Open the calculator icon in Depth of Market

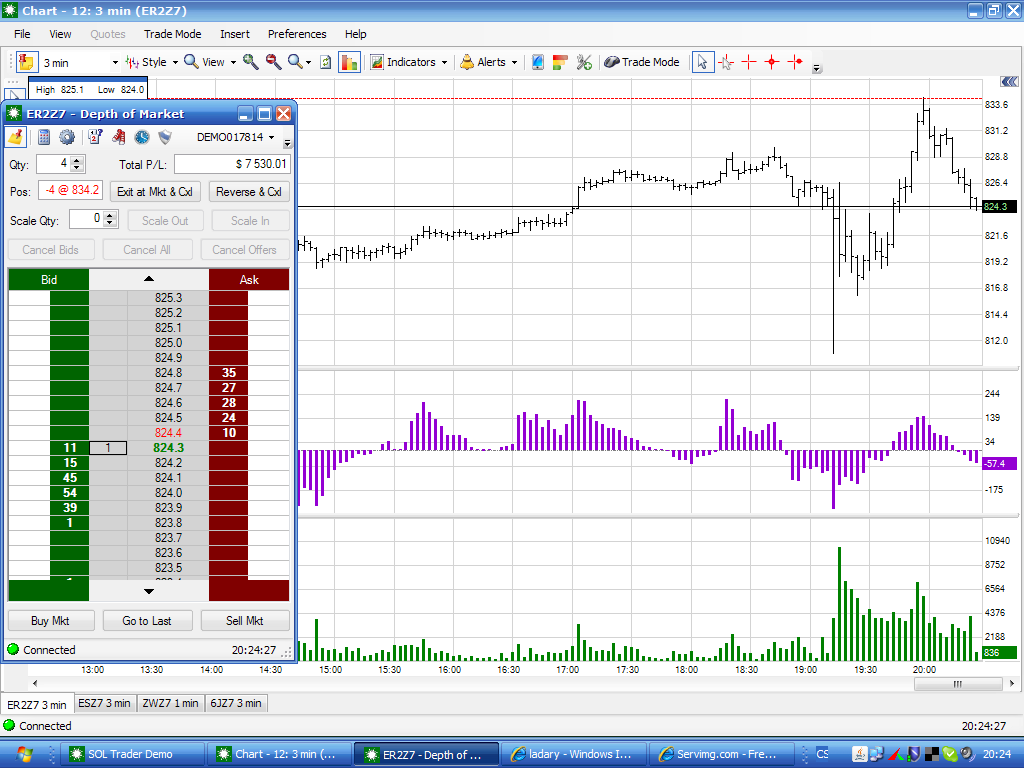(44, 137)
